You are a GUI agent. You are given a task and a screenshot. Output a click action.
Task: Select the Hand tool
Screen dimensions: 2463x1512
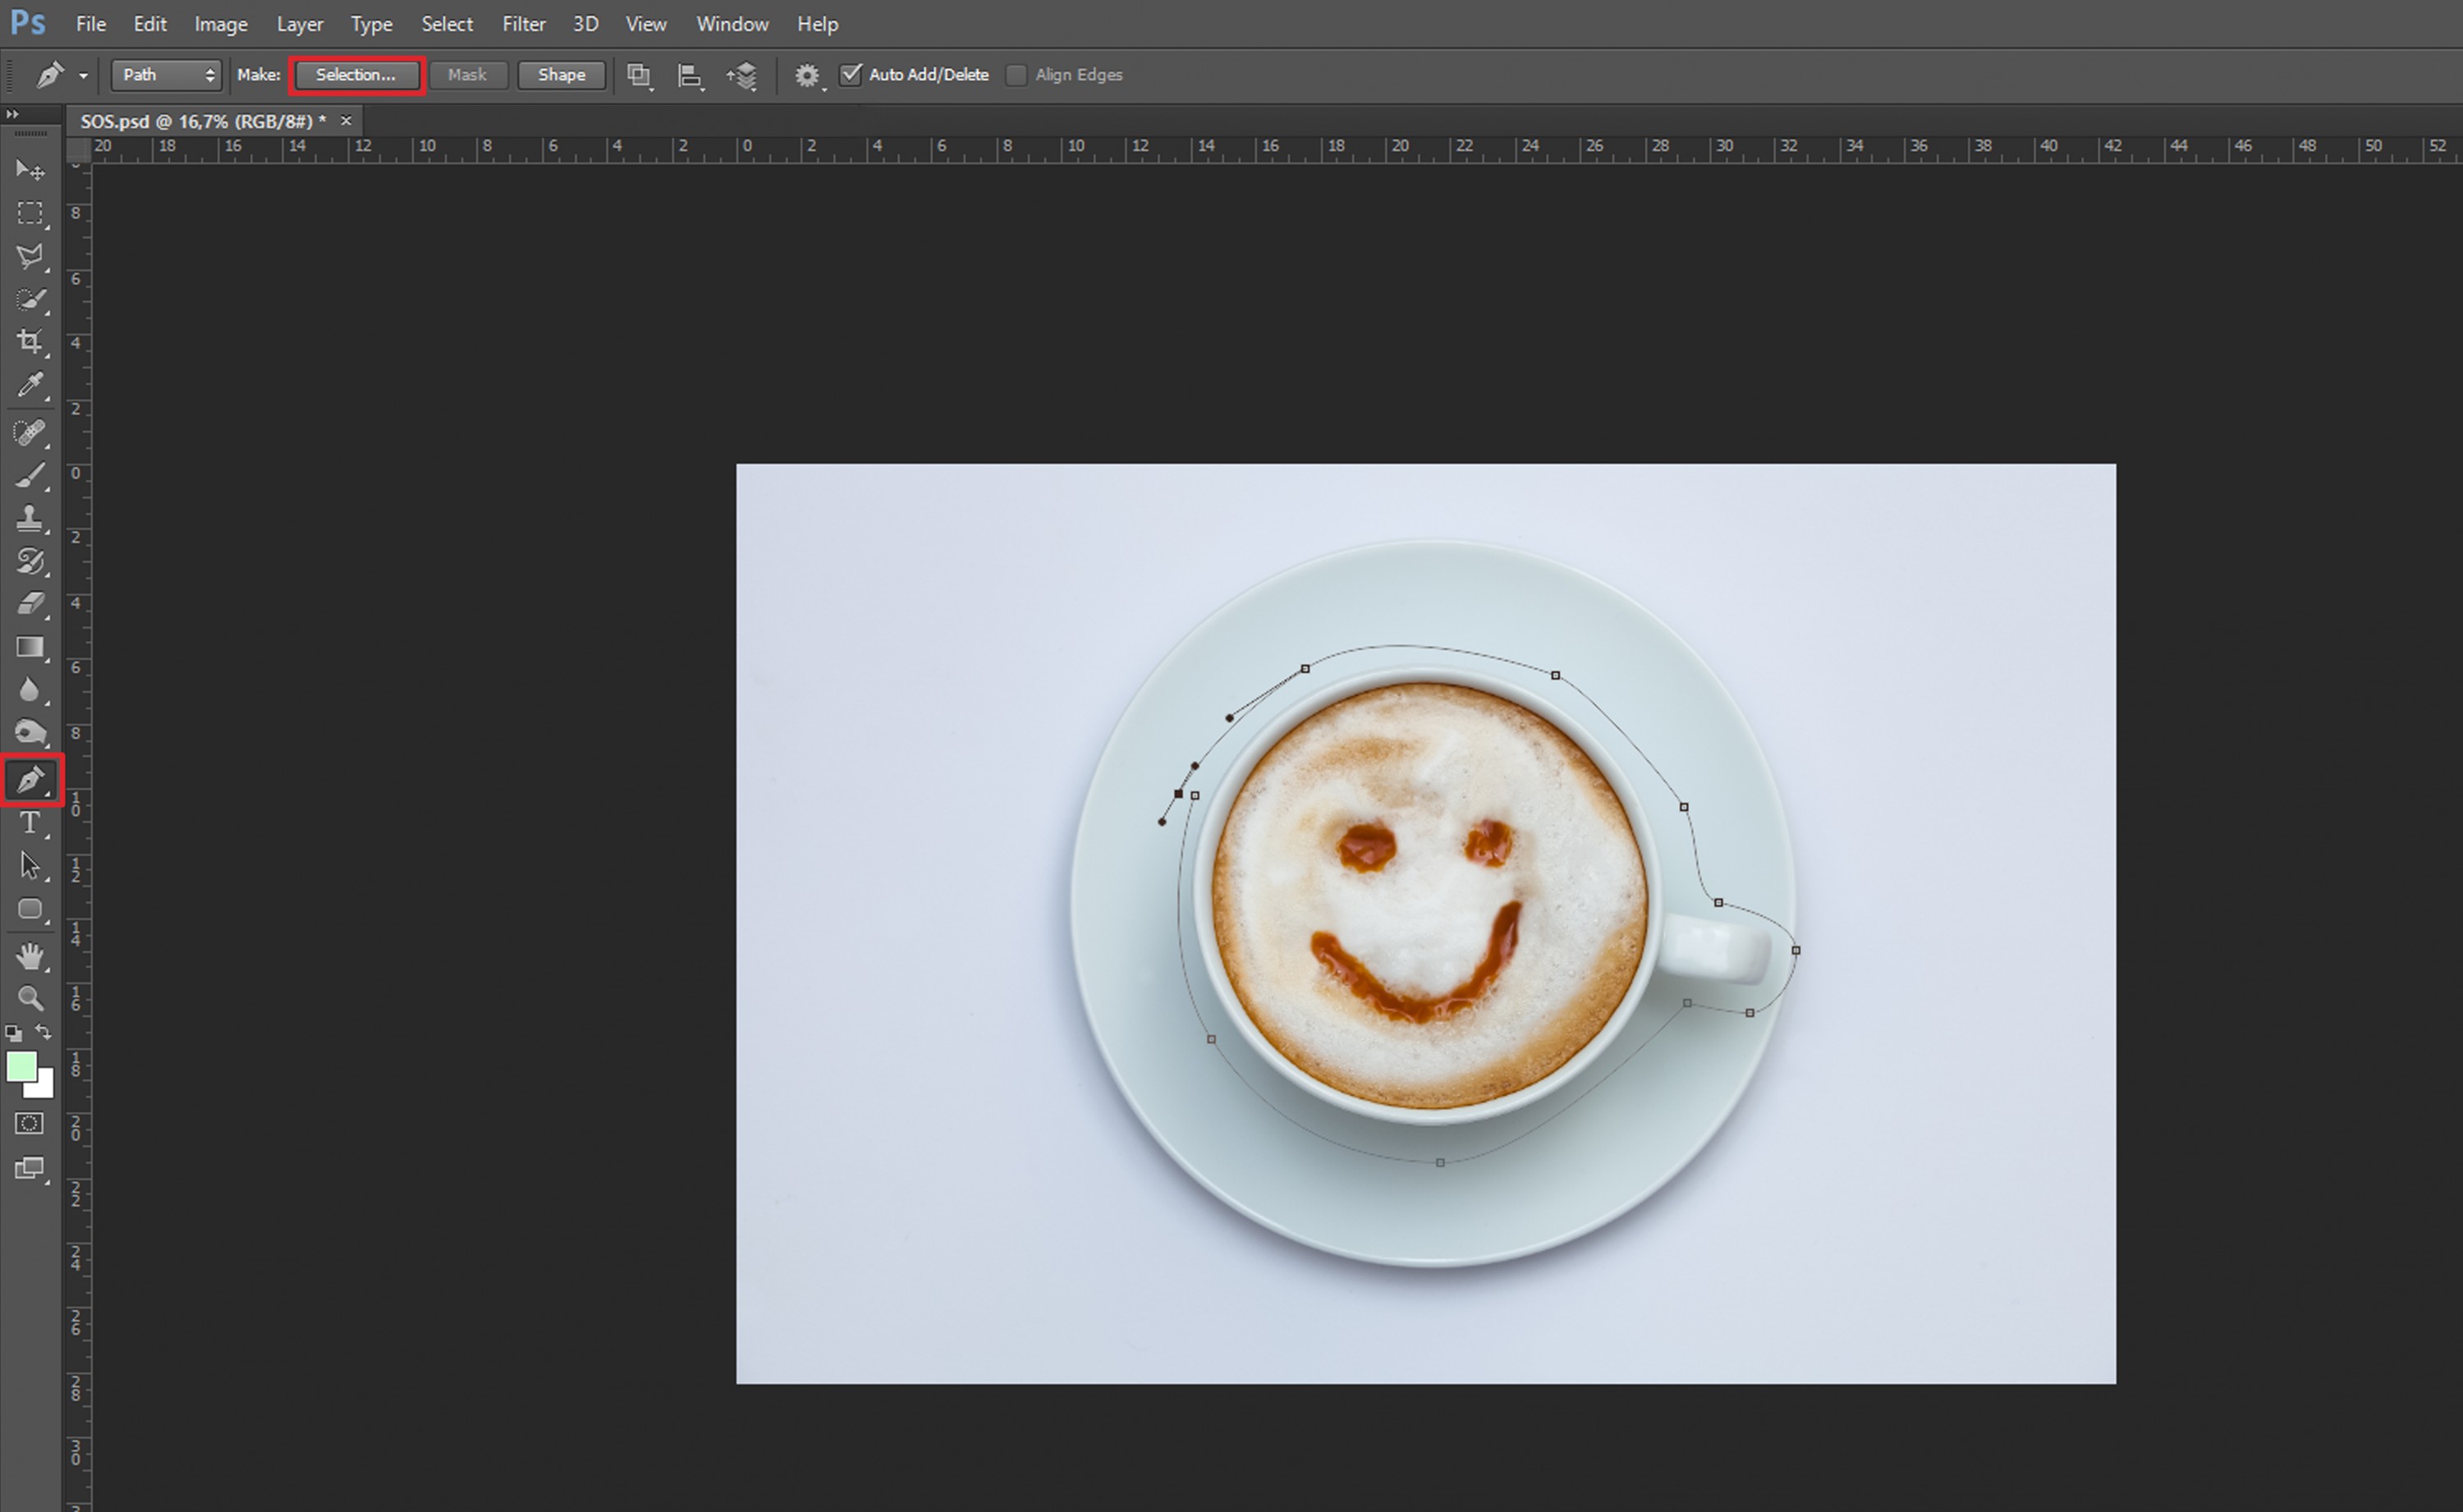pyautogui.click(x=30, y=956)
